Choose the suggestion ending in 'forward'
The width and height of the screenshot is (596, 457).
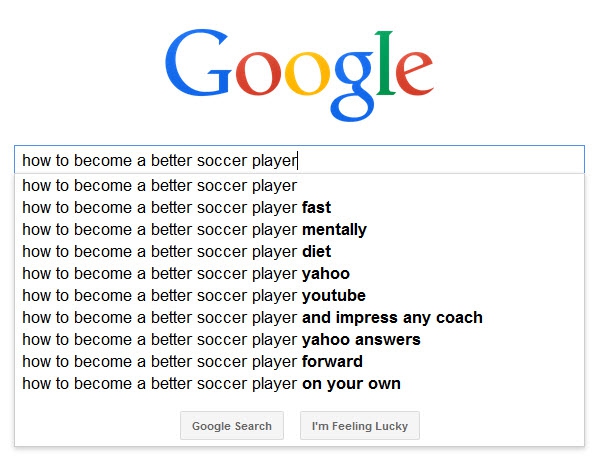pos(299,362)
